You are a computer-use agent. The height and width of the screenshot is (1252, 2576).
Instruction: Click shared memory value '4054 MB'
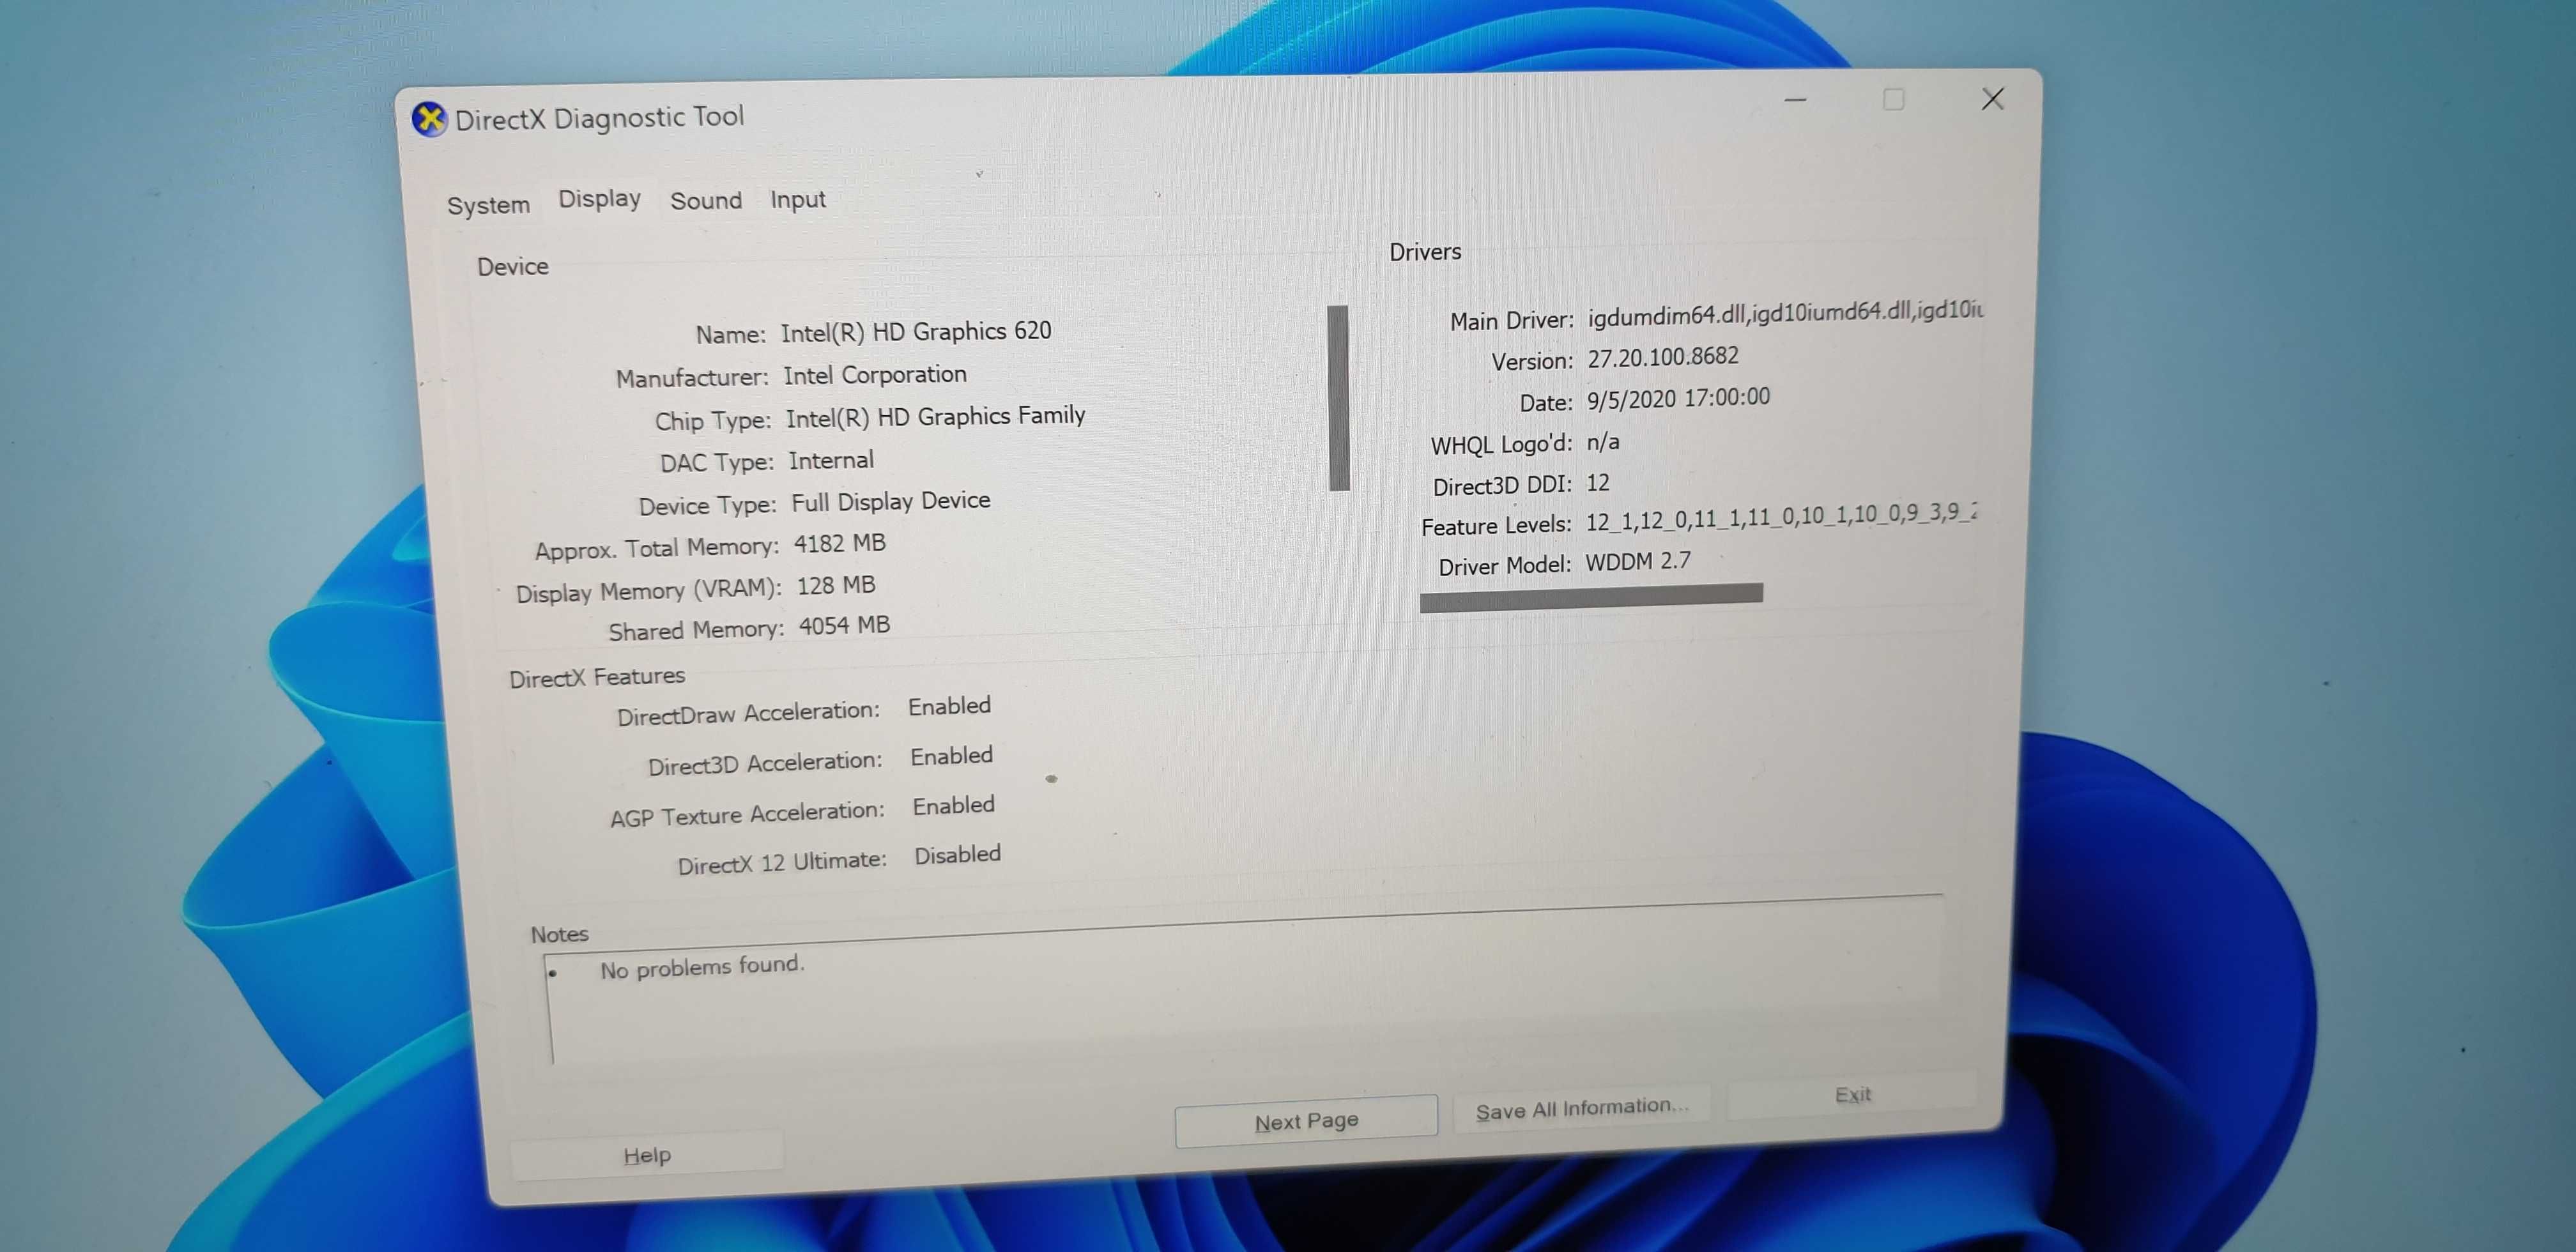844,626
